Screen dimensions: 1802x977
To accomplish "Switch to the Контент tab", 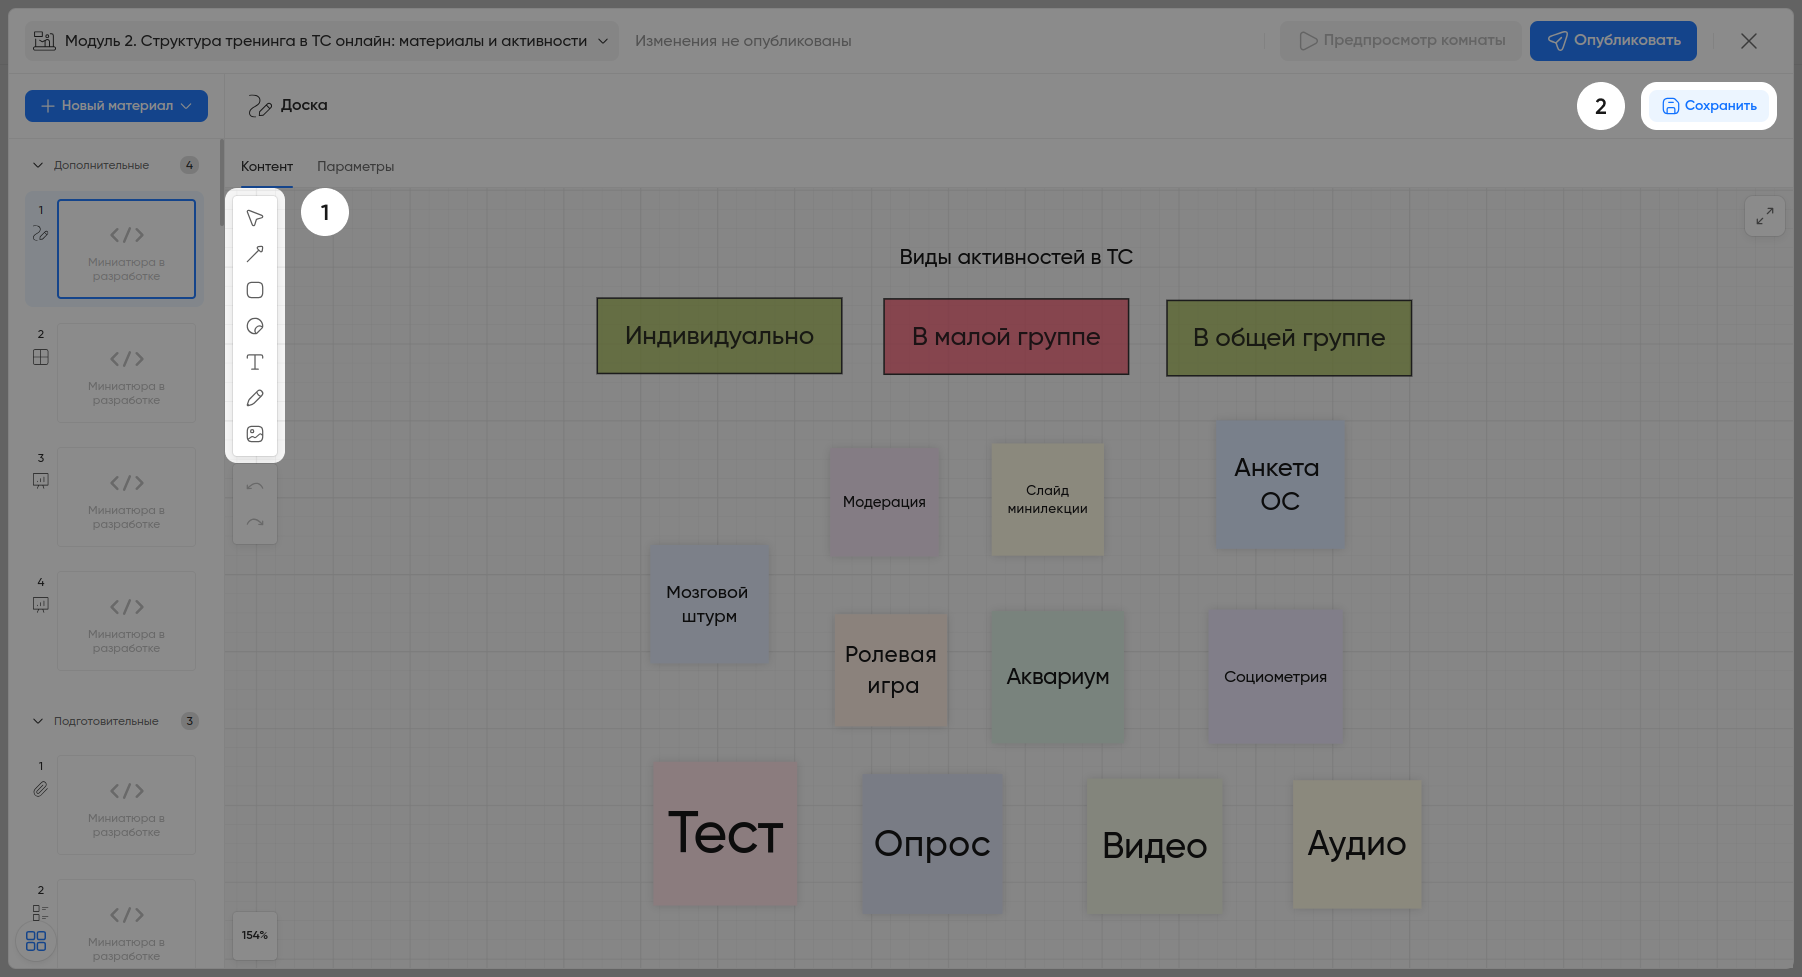I will [x=267, y=167].
